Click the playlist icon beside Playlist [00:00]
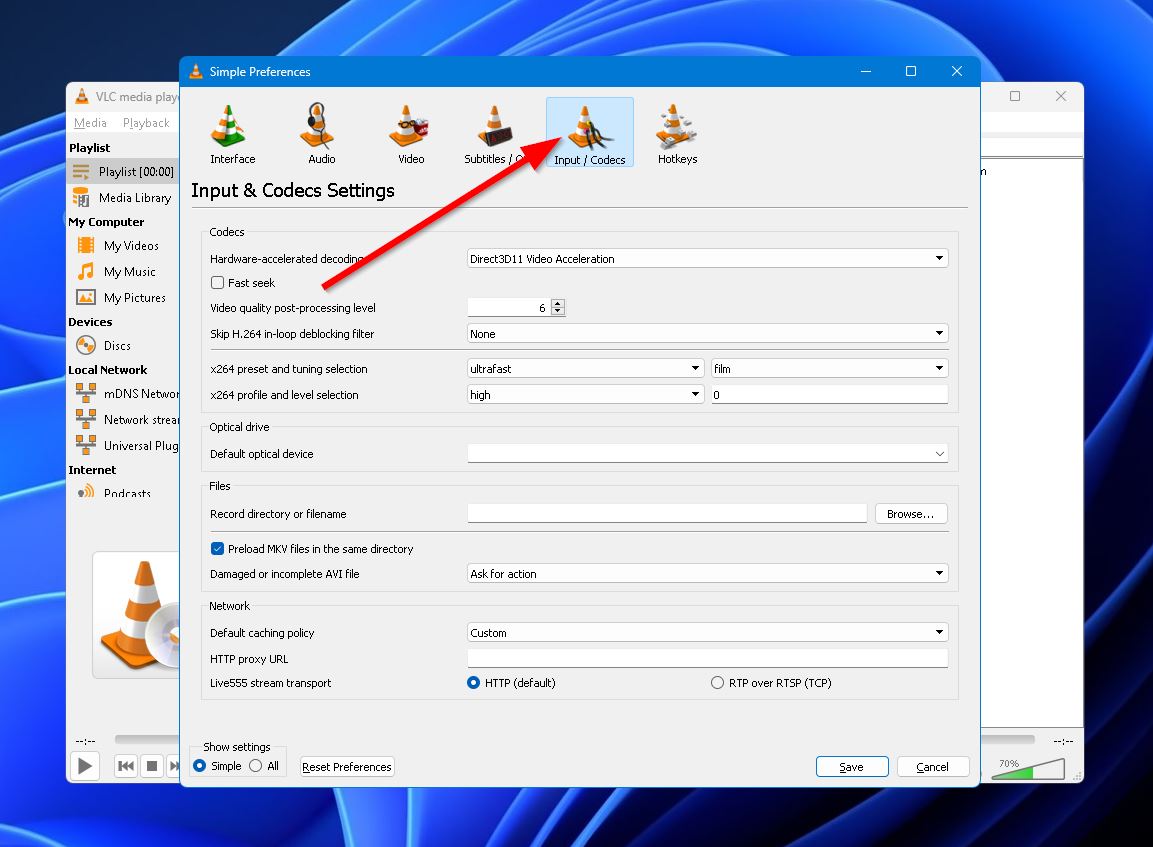1153x847 pixels. click(81, 172)
